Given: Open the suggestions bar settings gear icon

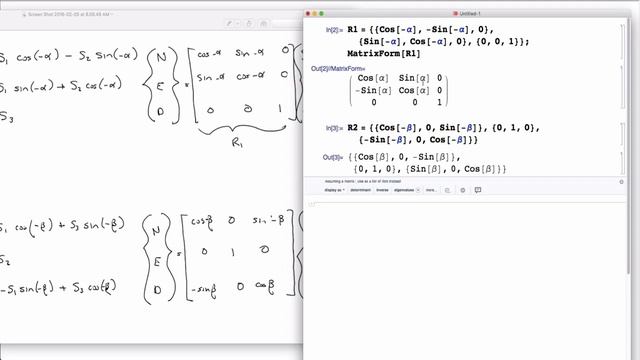Looking at the screenshot, I should tap(462, 190).
